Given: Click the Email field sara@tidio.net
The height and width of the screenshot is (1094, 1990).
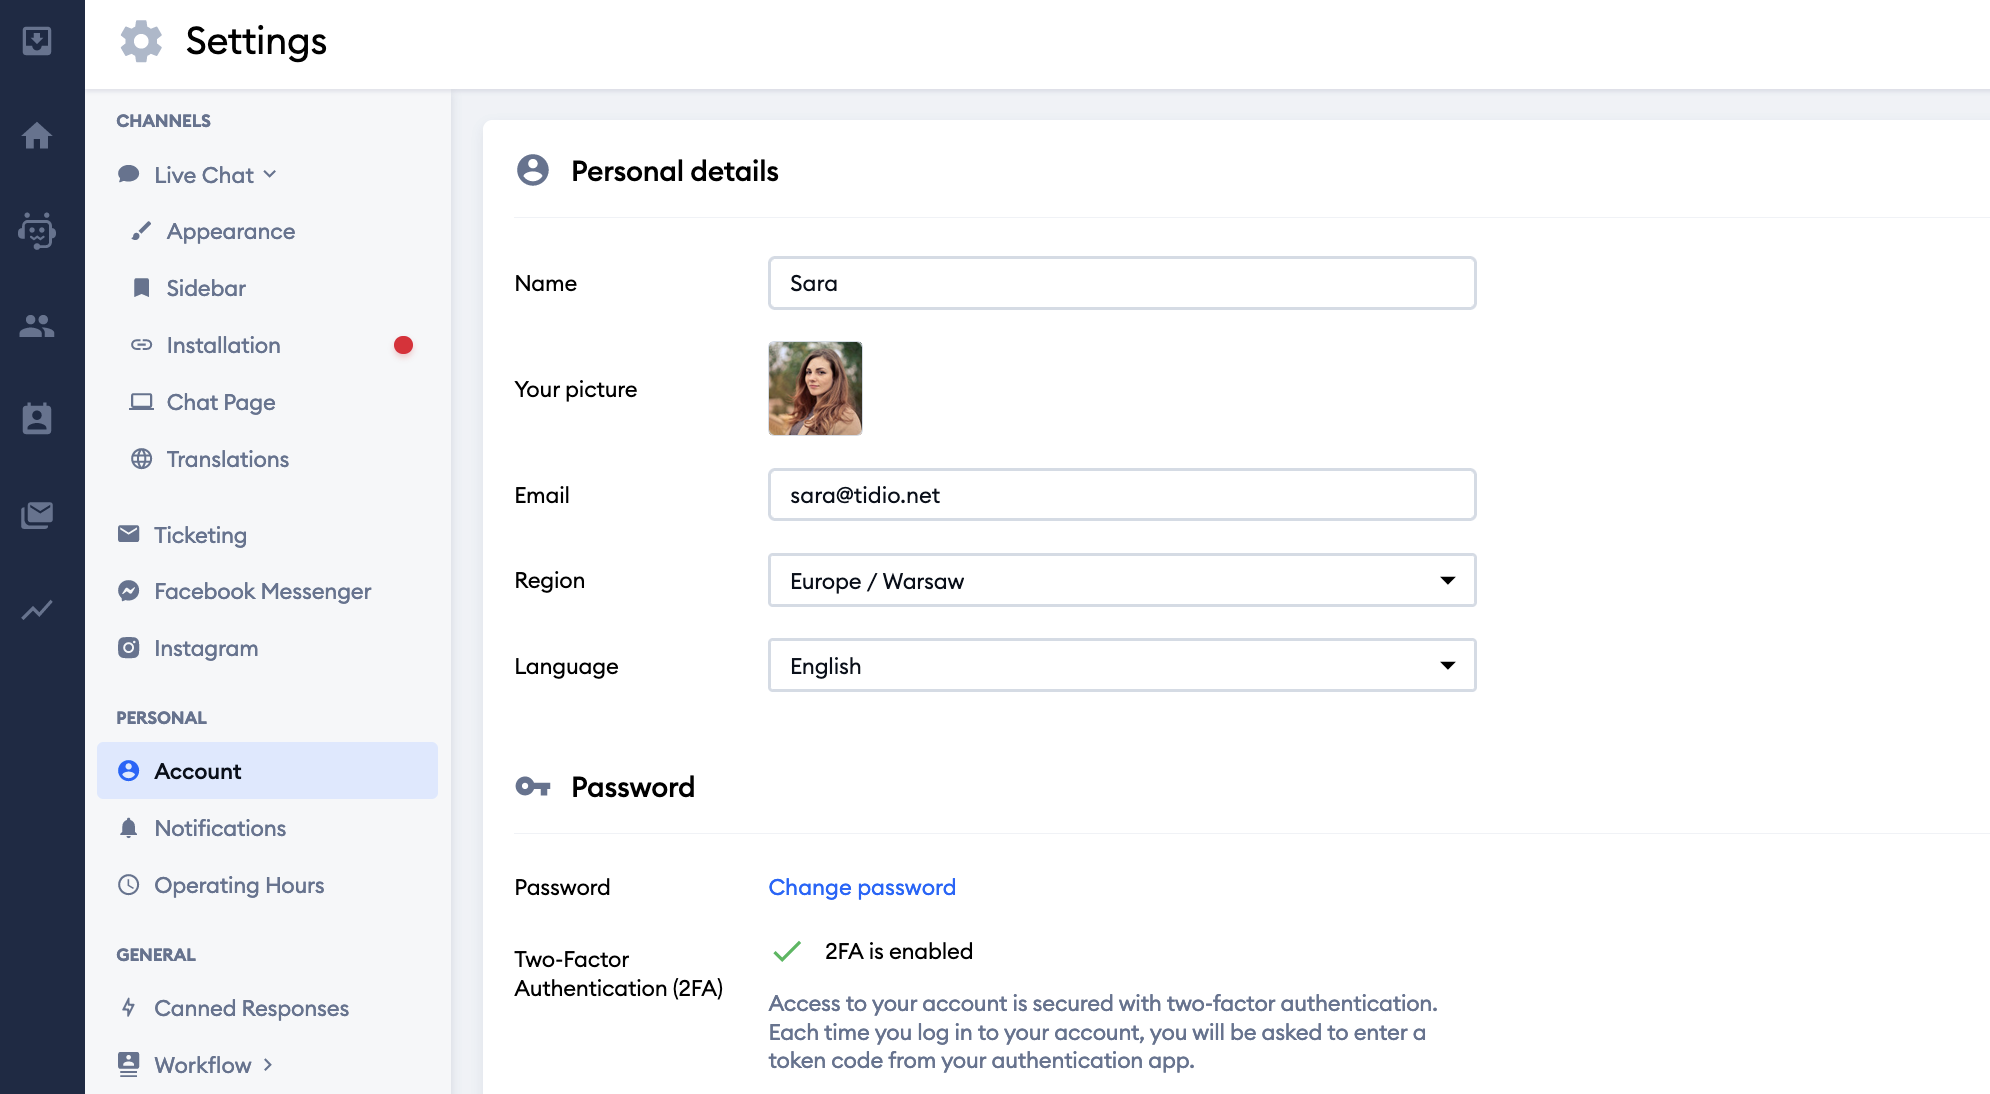Looking at the screenshot, I should point(1122,495).
